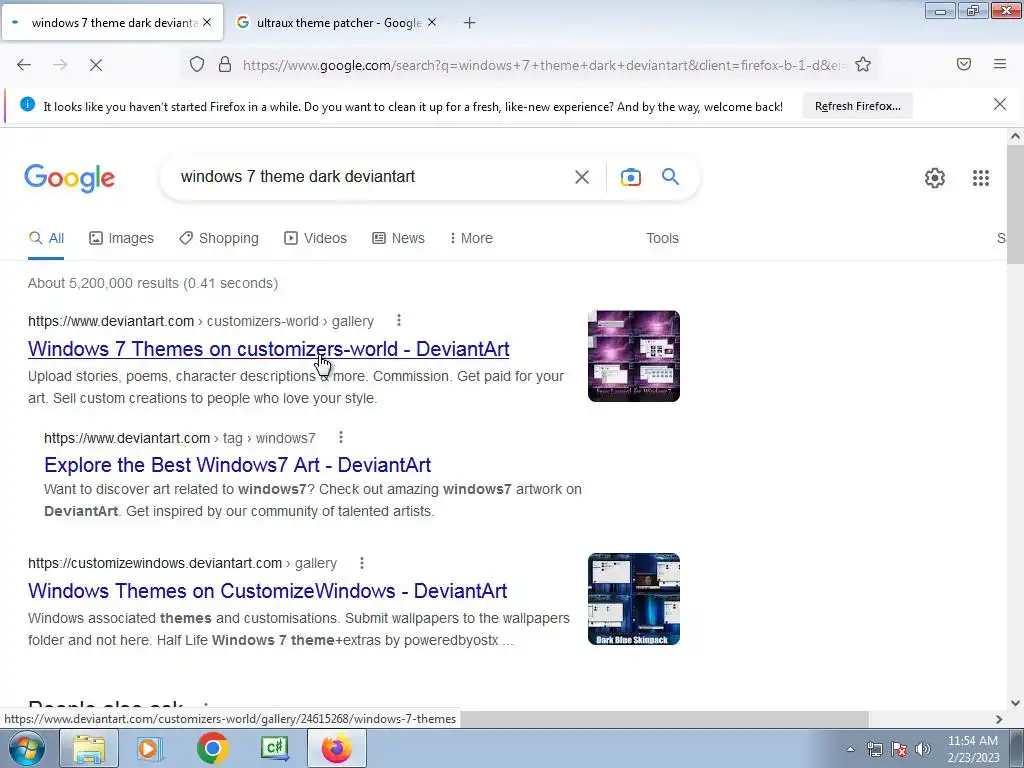Clear the Google search box text
Screen dimensions: 1024x768
582,177
